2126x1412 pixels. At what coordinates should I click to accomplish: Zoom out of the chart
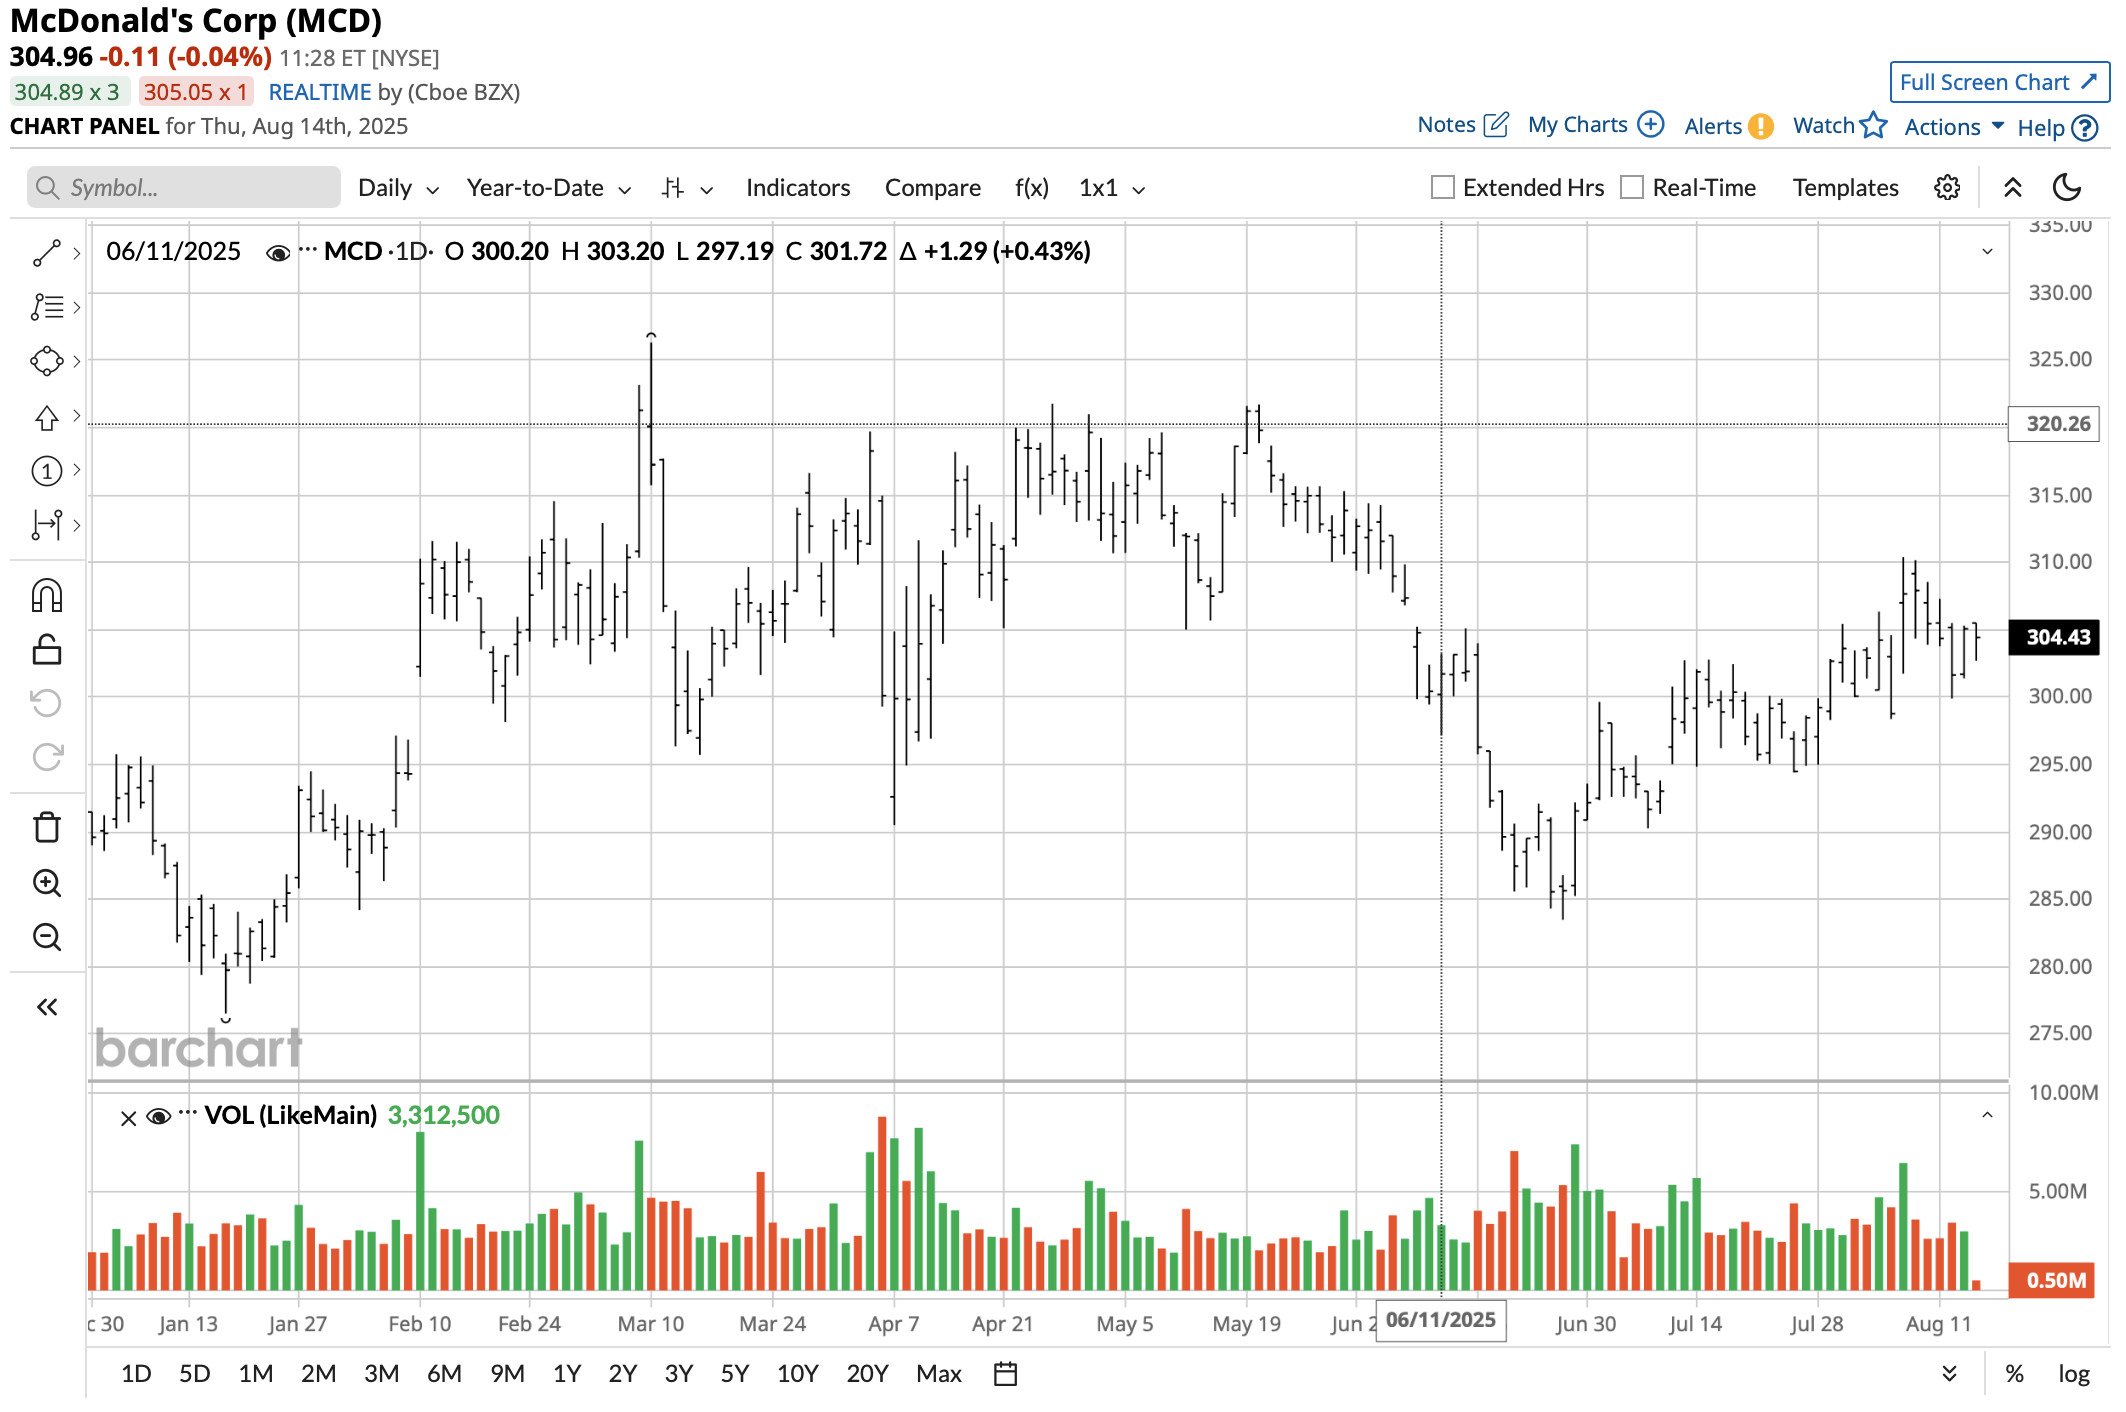(x=46, y=937)
